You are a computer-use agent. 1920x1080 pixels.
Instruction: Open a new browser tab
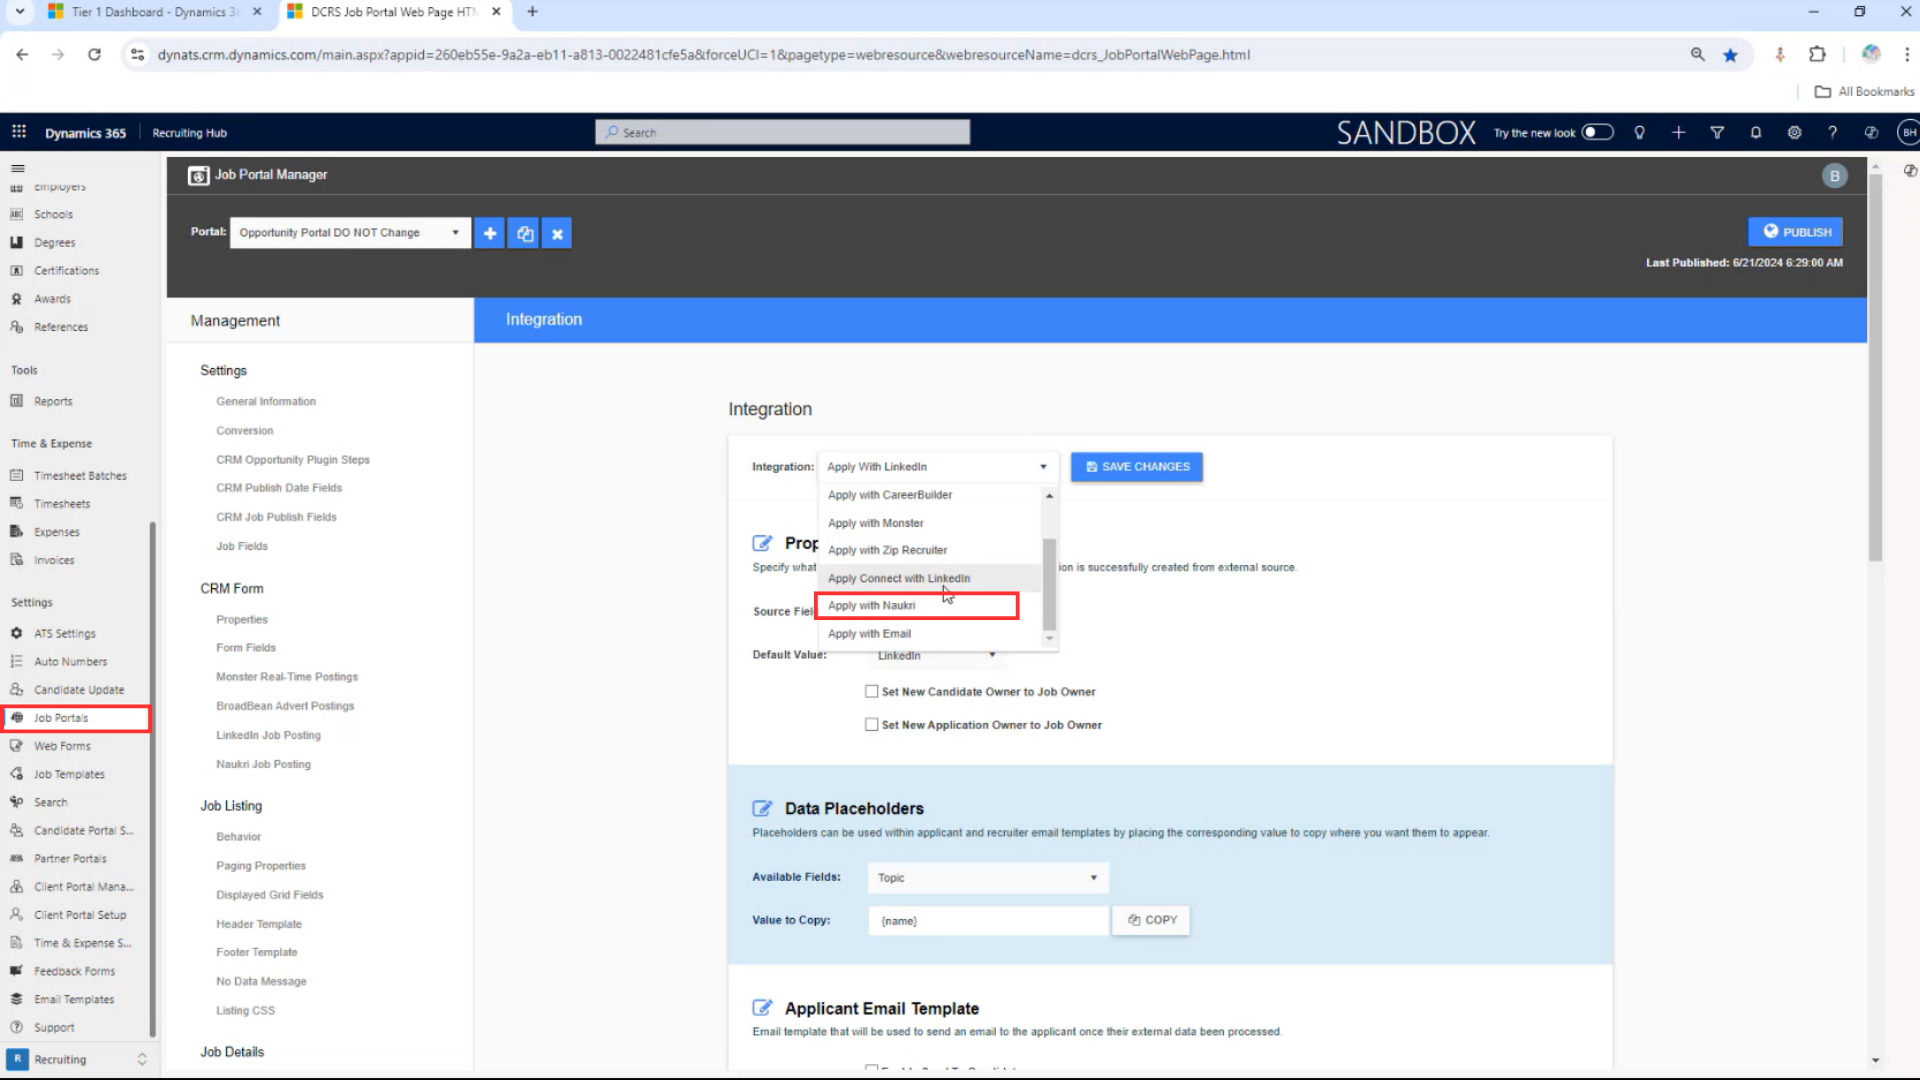click(x=532, y=12)
